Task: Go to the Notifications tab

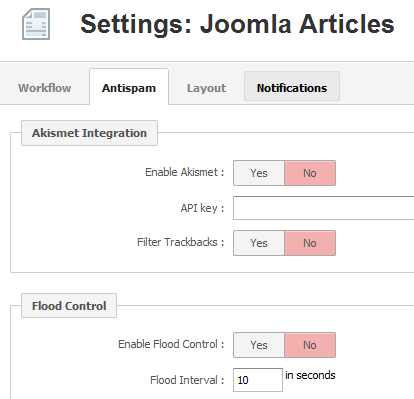Action: [292, 86]
